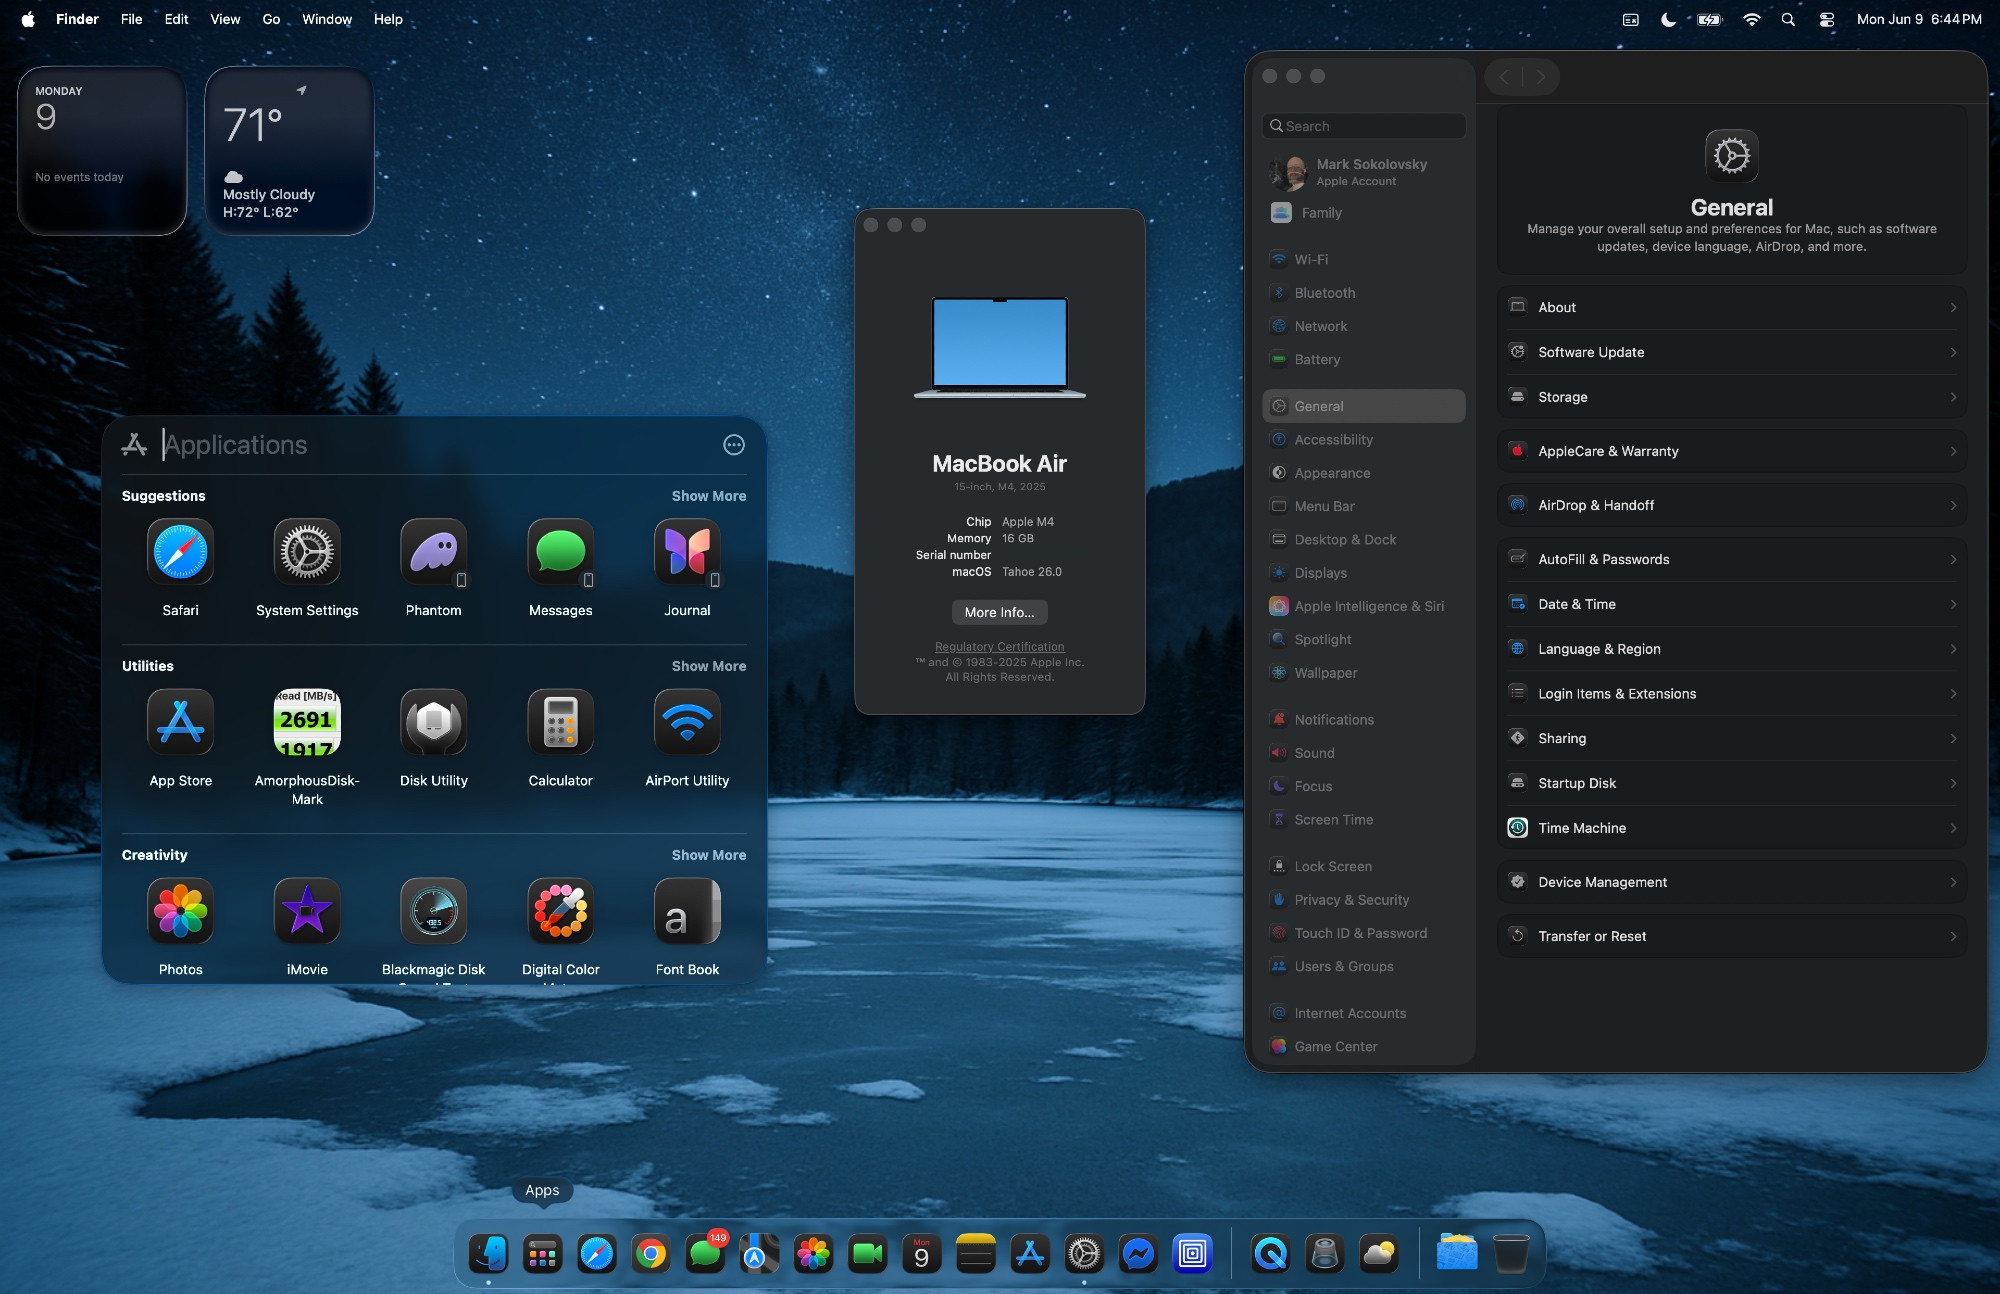The width and height of the screenshot is (2000, 1294).
Task: Open the Apple menu
Action: point(28,19)
